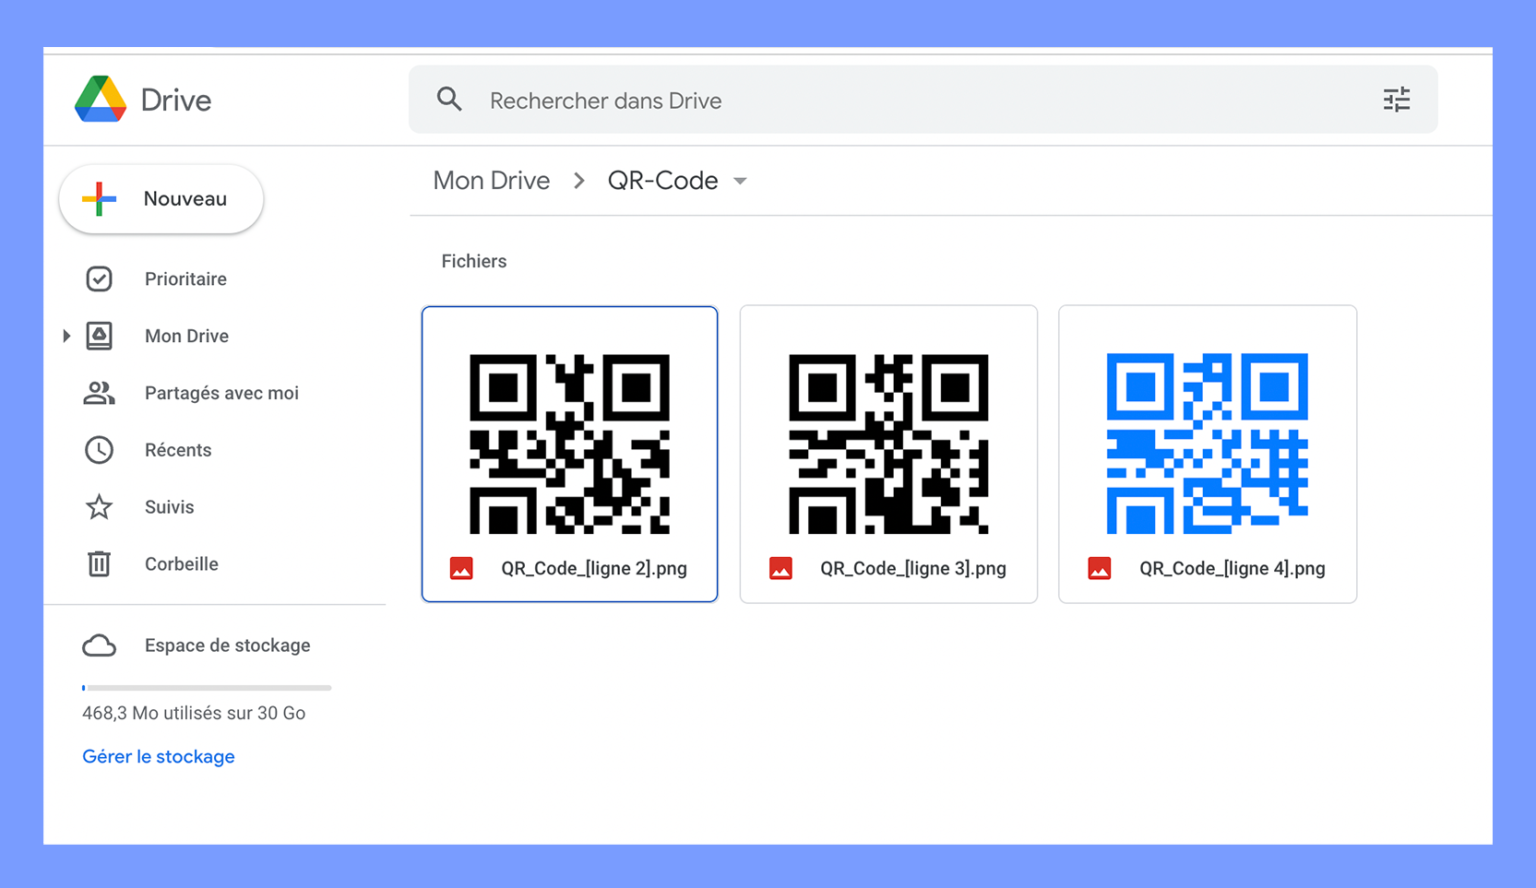The image size is (1536, 888).
Task: Select the Fichiers section label
Action: (474, 261)
